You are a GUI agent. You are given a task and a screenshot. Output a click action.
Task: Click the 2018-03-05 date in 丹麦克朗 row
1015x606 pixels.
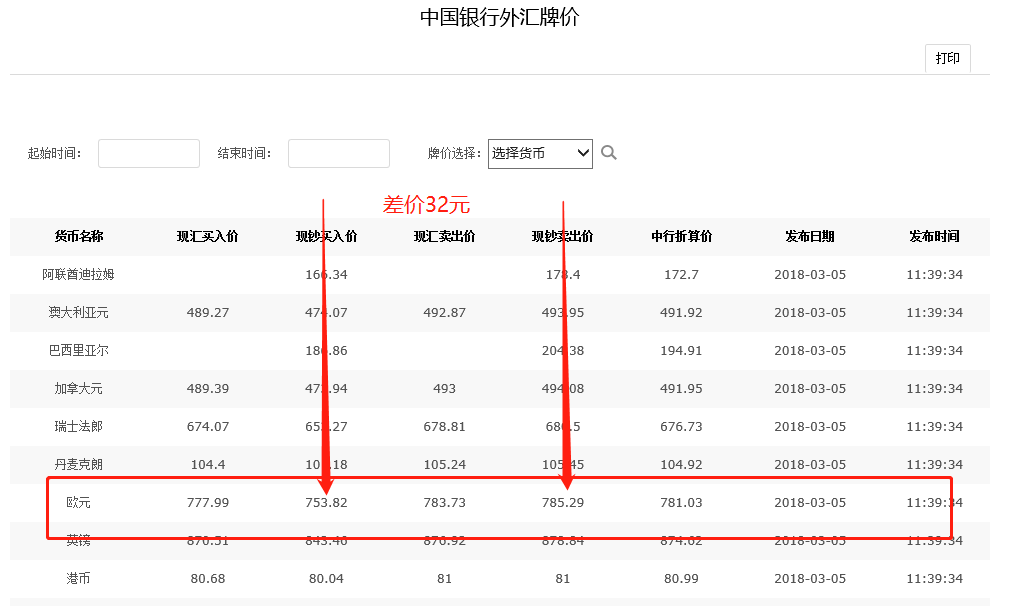pyautogui.click(x=810, y=464)
